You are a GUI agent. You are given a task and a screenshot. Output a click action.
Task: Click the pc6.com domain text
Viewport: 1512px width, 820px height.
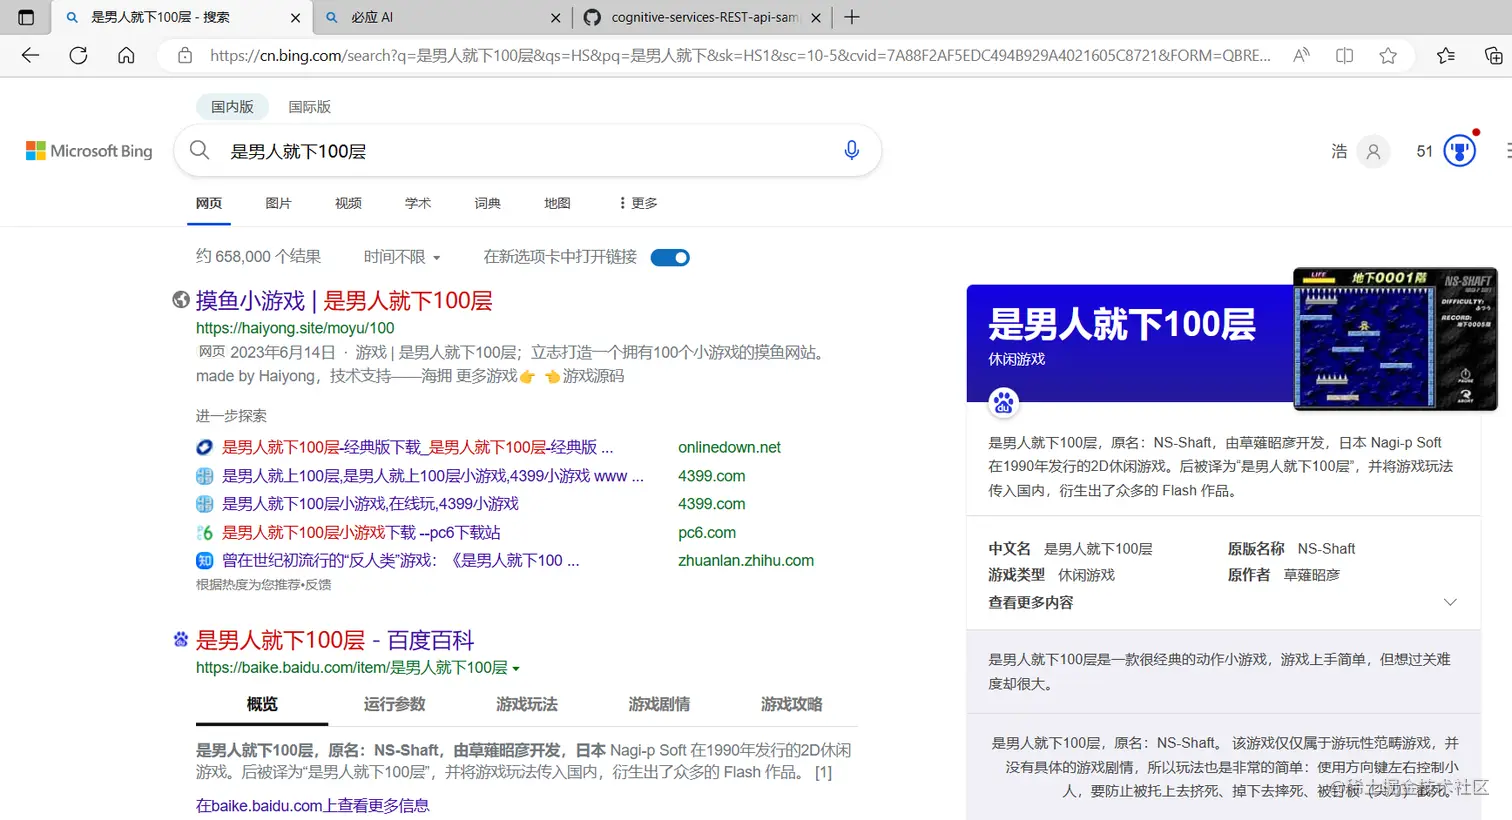(707, 533)
